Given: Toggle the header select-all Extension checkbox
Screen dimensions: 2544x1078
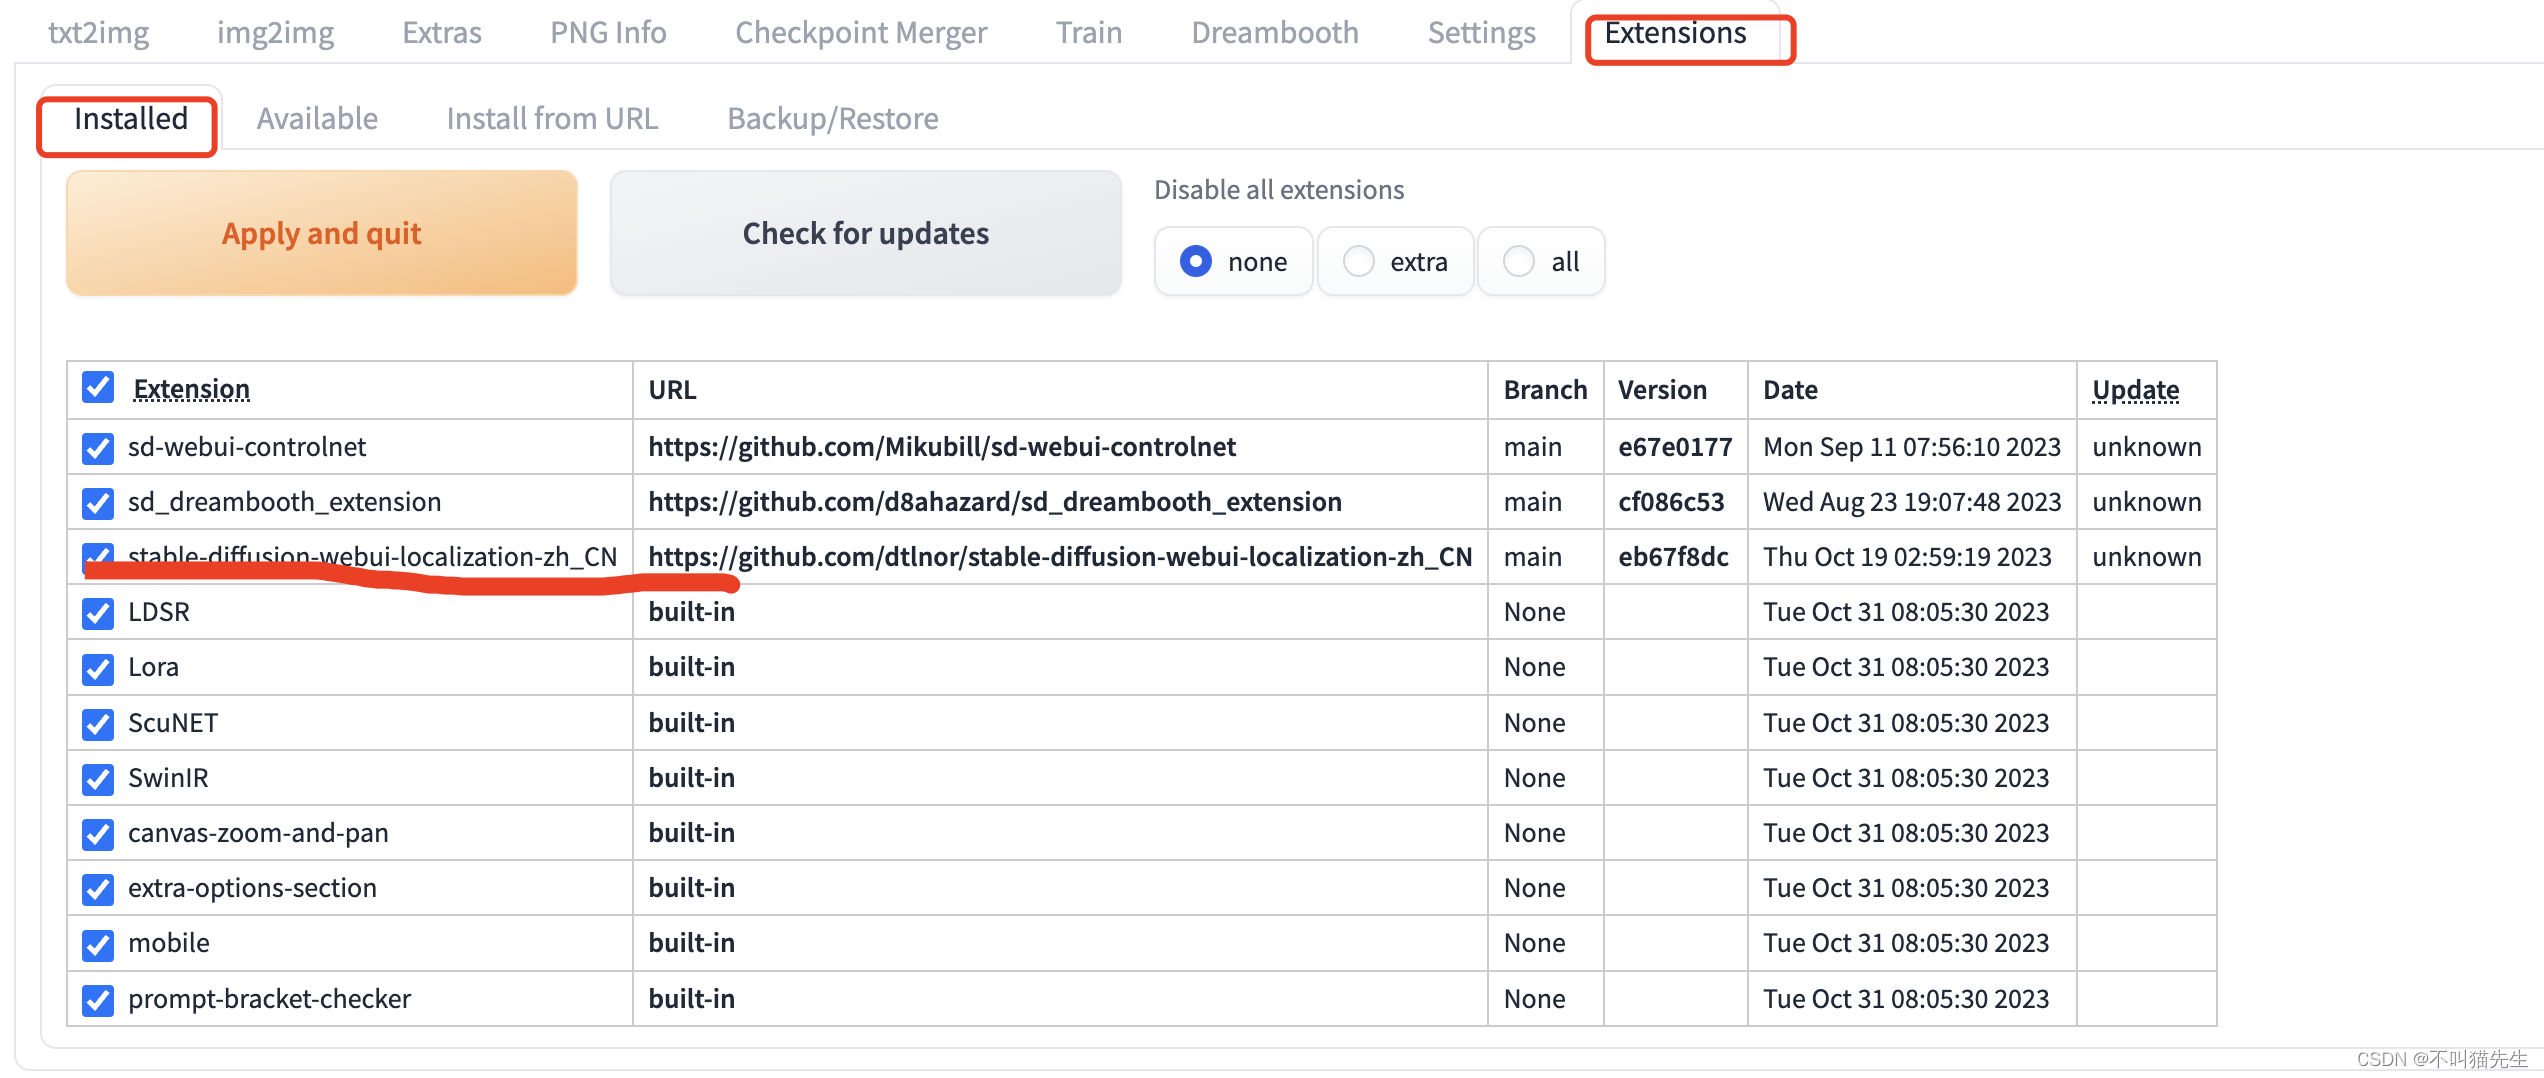Looking at the screenshot, I should [98, 387].
